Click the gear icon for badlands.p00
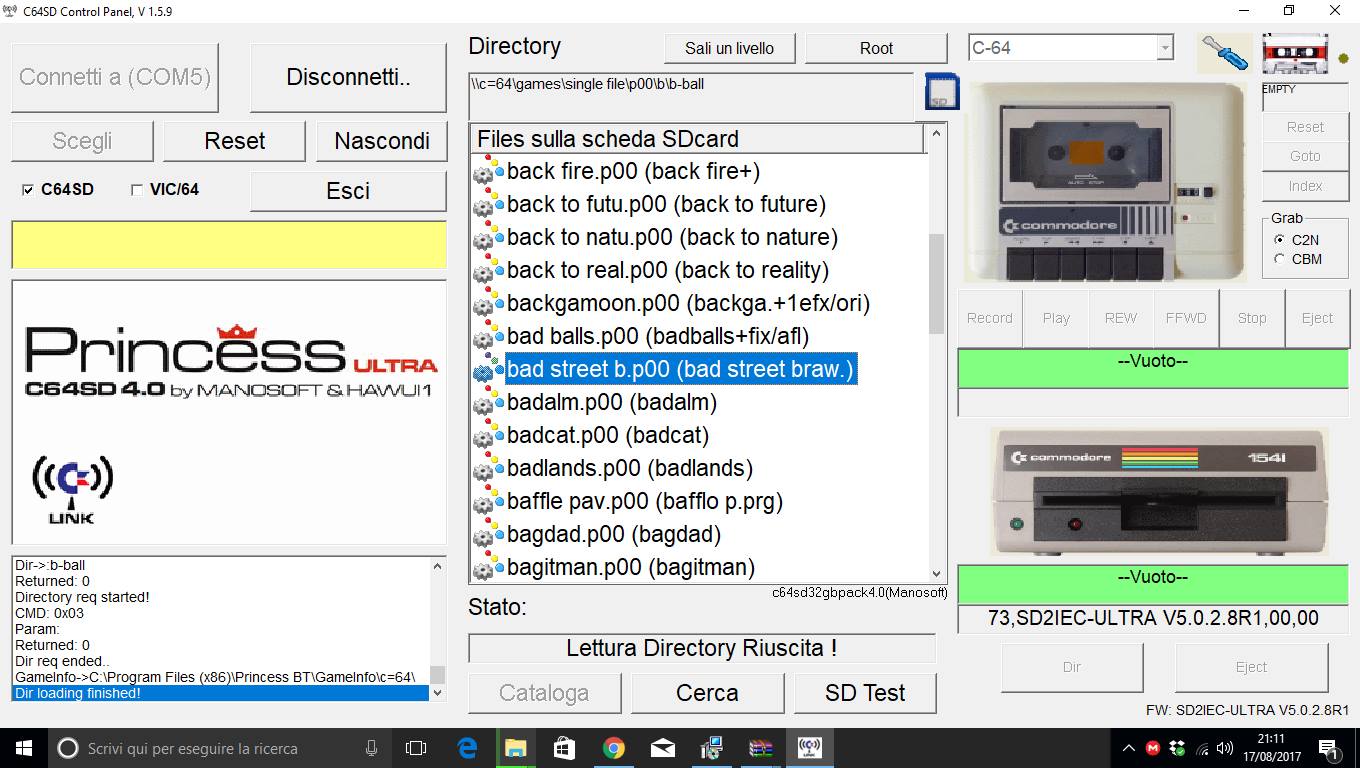 click(x=487, y=469)
